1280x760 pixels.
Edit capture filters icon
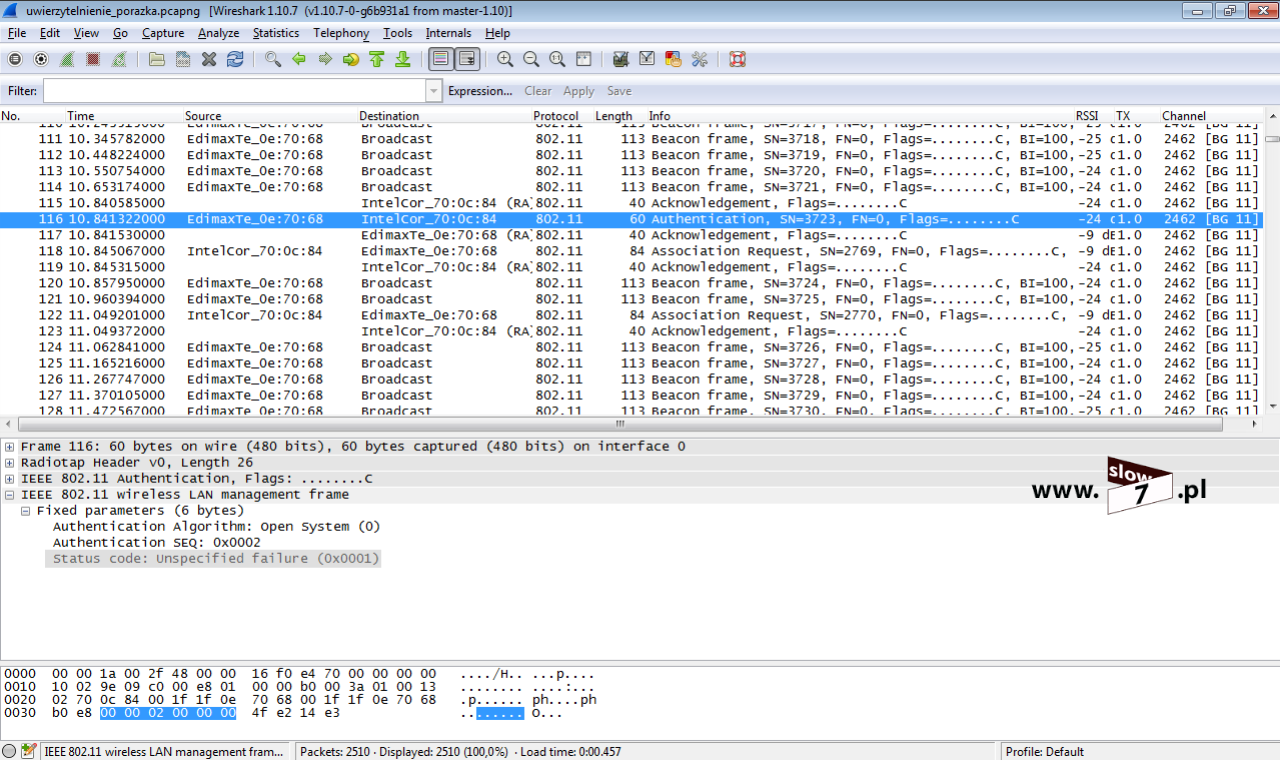click(x=621, y=59)
